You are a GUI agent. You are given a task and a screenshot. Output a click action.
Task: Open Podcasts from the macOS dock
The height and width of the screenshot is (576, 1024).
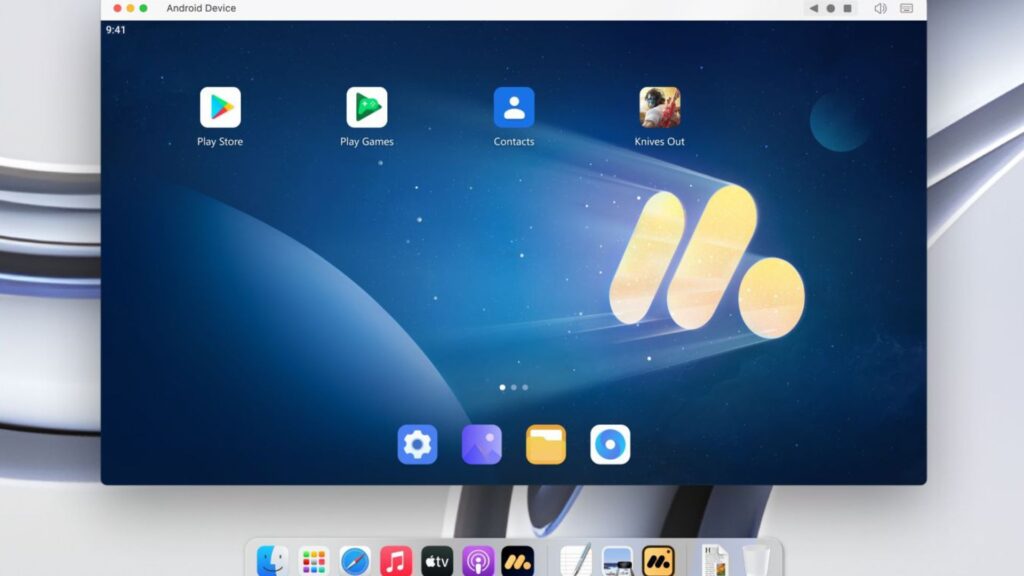pyautogui.click(x=478, y=561)
